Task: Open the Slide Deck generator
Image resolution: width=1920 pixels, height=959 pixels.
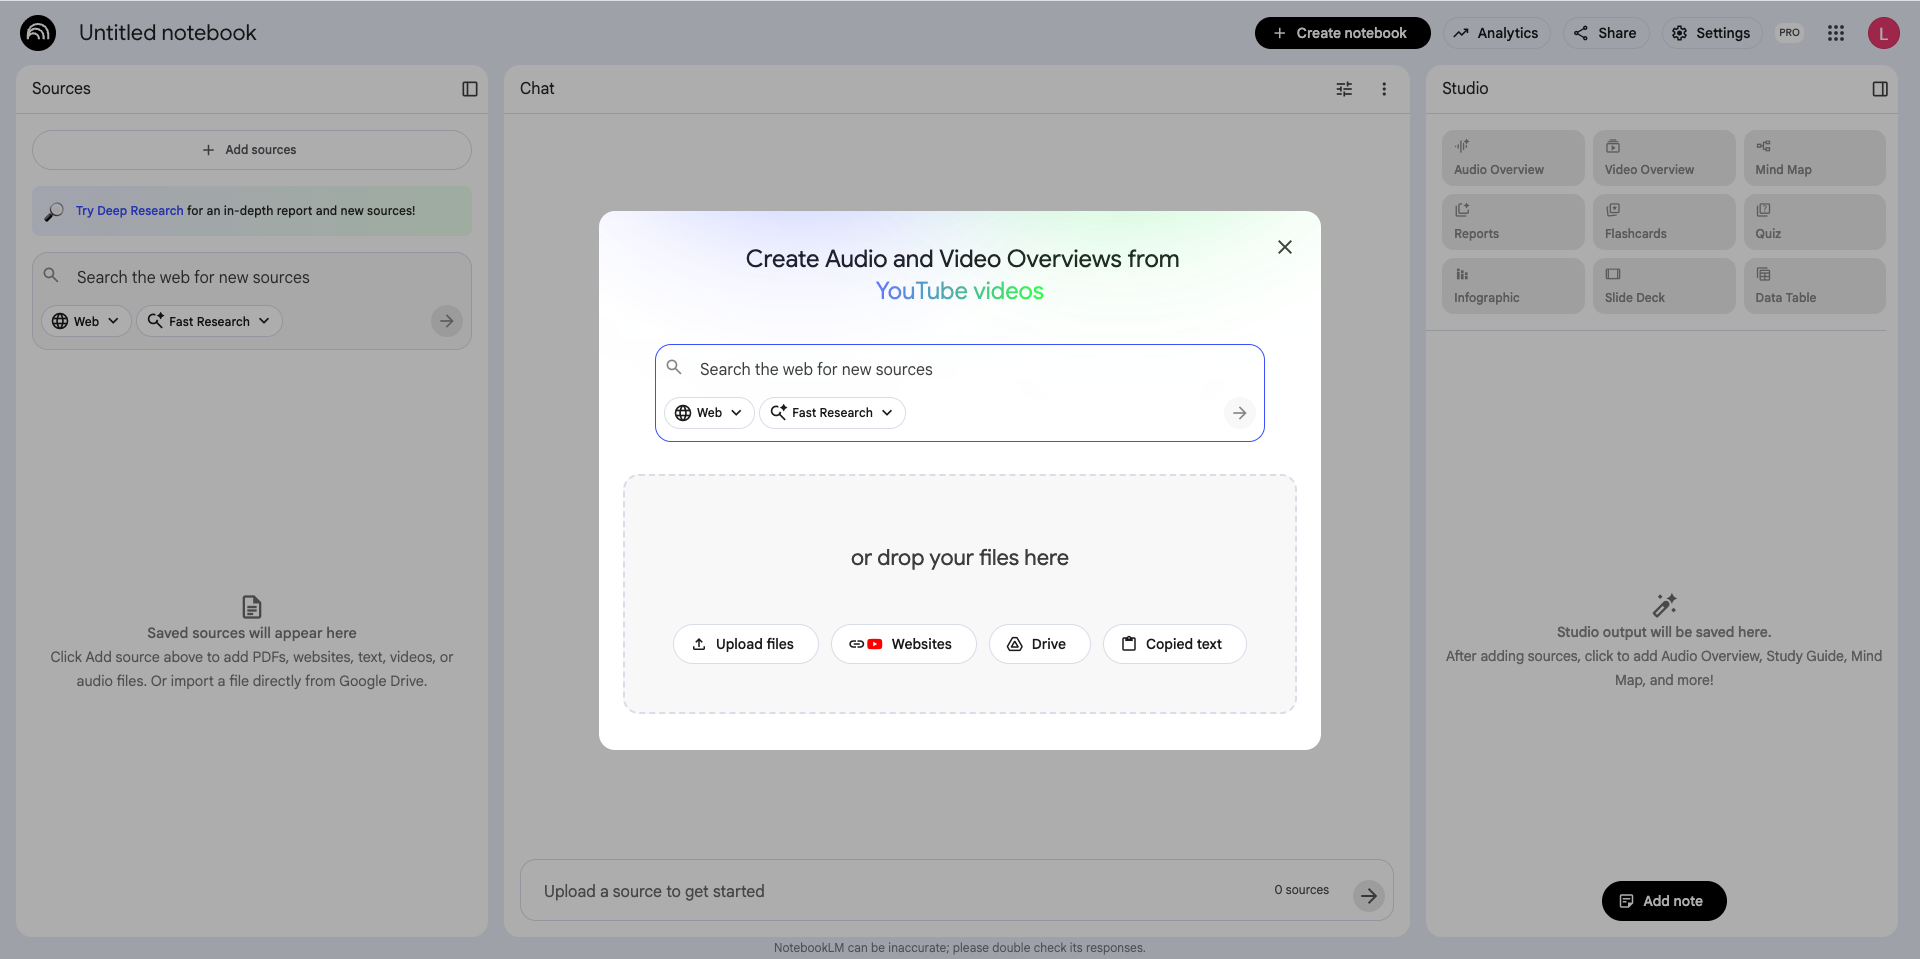Action: pyautogui.click(x=1662, y=285)
